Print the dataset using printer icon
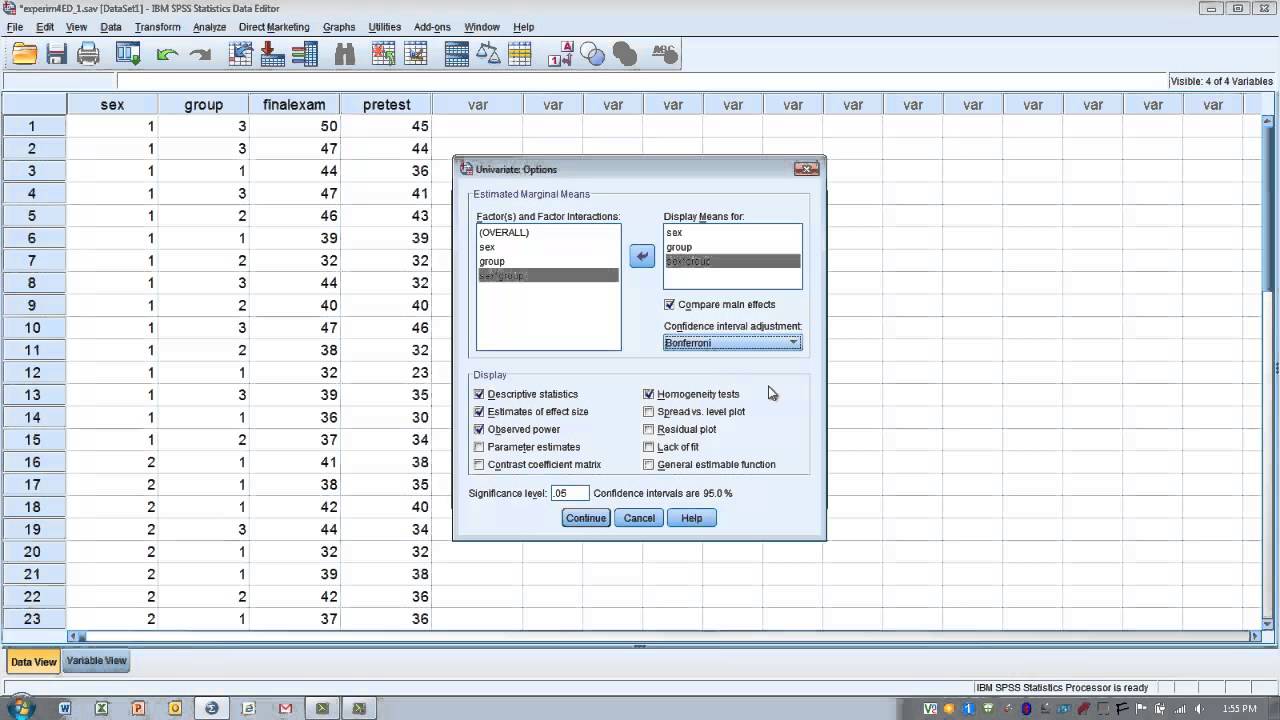Image resolution: width=1280 pixels, height=720 pixels. coord(88,55)
